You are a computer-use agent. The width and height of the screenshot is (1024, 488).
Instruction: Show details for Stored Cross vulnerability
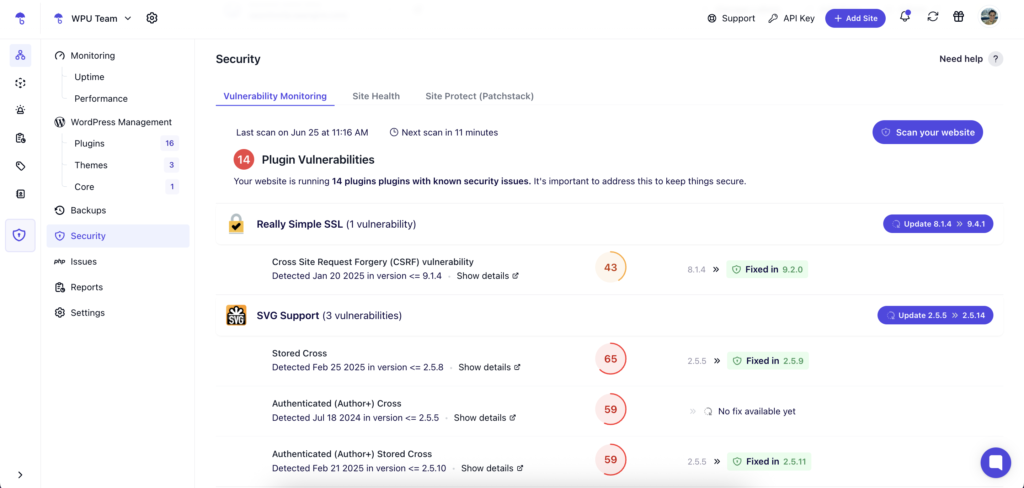(x=489, y=367)
